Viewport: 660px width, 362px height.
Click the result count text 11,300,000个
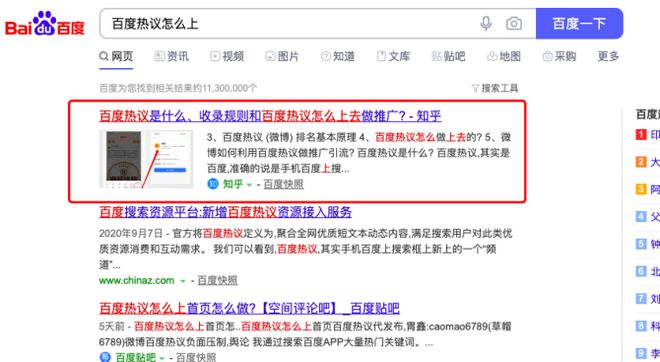(x=229, y=88)
